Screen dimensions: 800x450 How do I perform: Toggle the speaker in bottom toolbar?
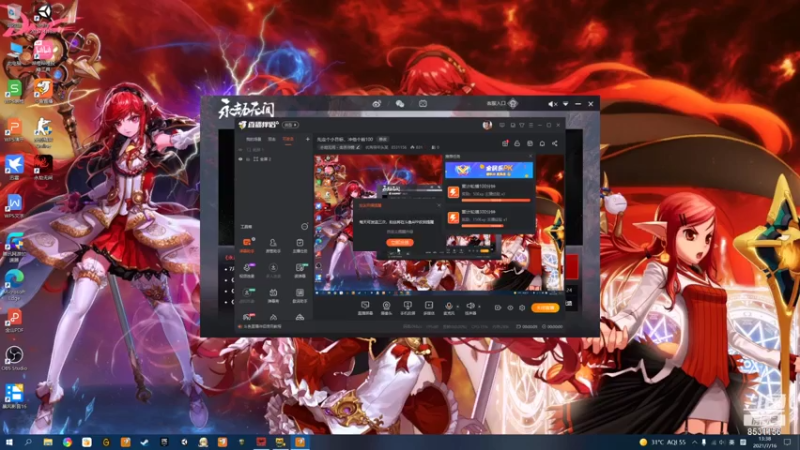click(470, 308)
